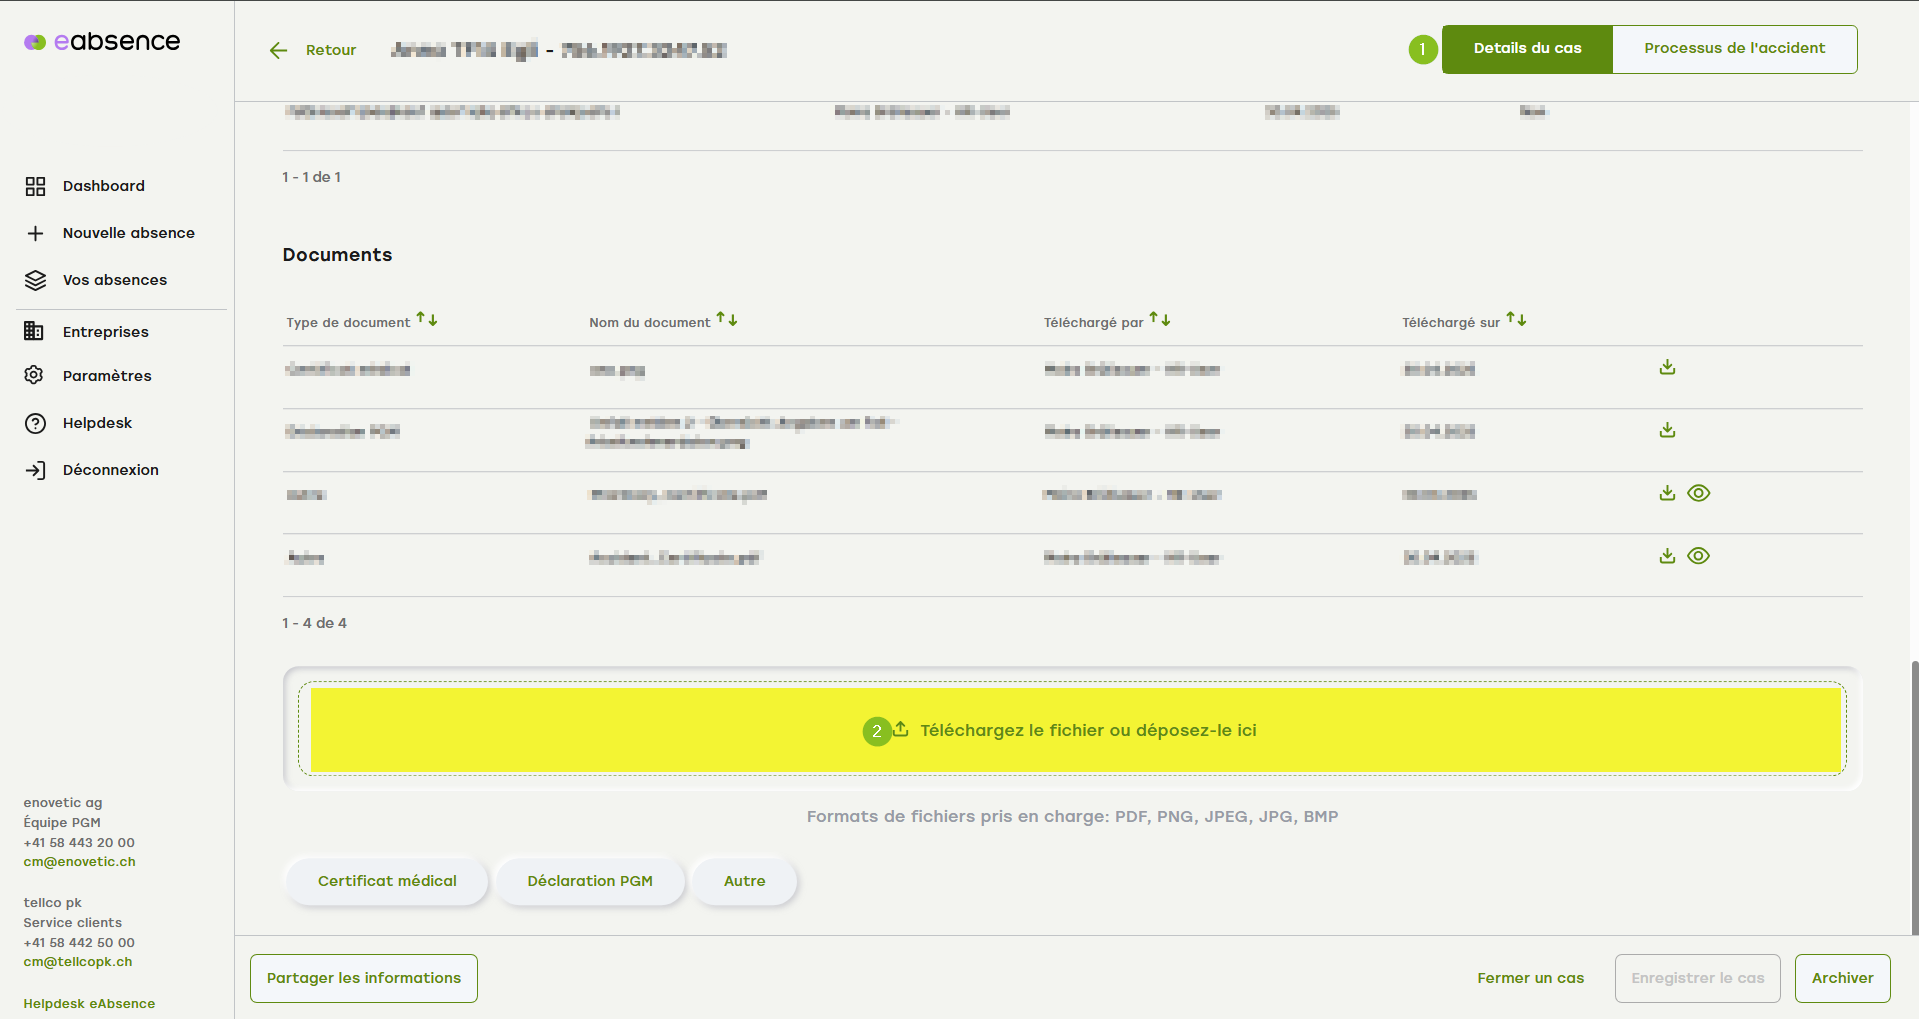Viewport: 1919px width, 1019px height.
Task: Download the fourth document in the list
Action: [x=1667, y=556]
